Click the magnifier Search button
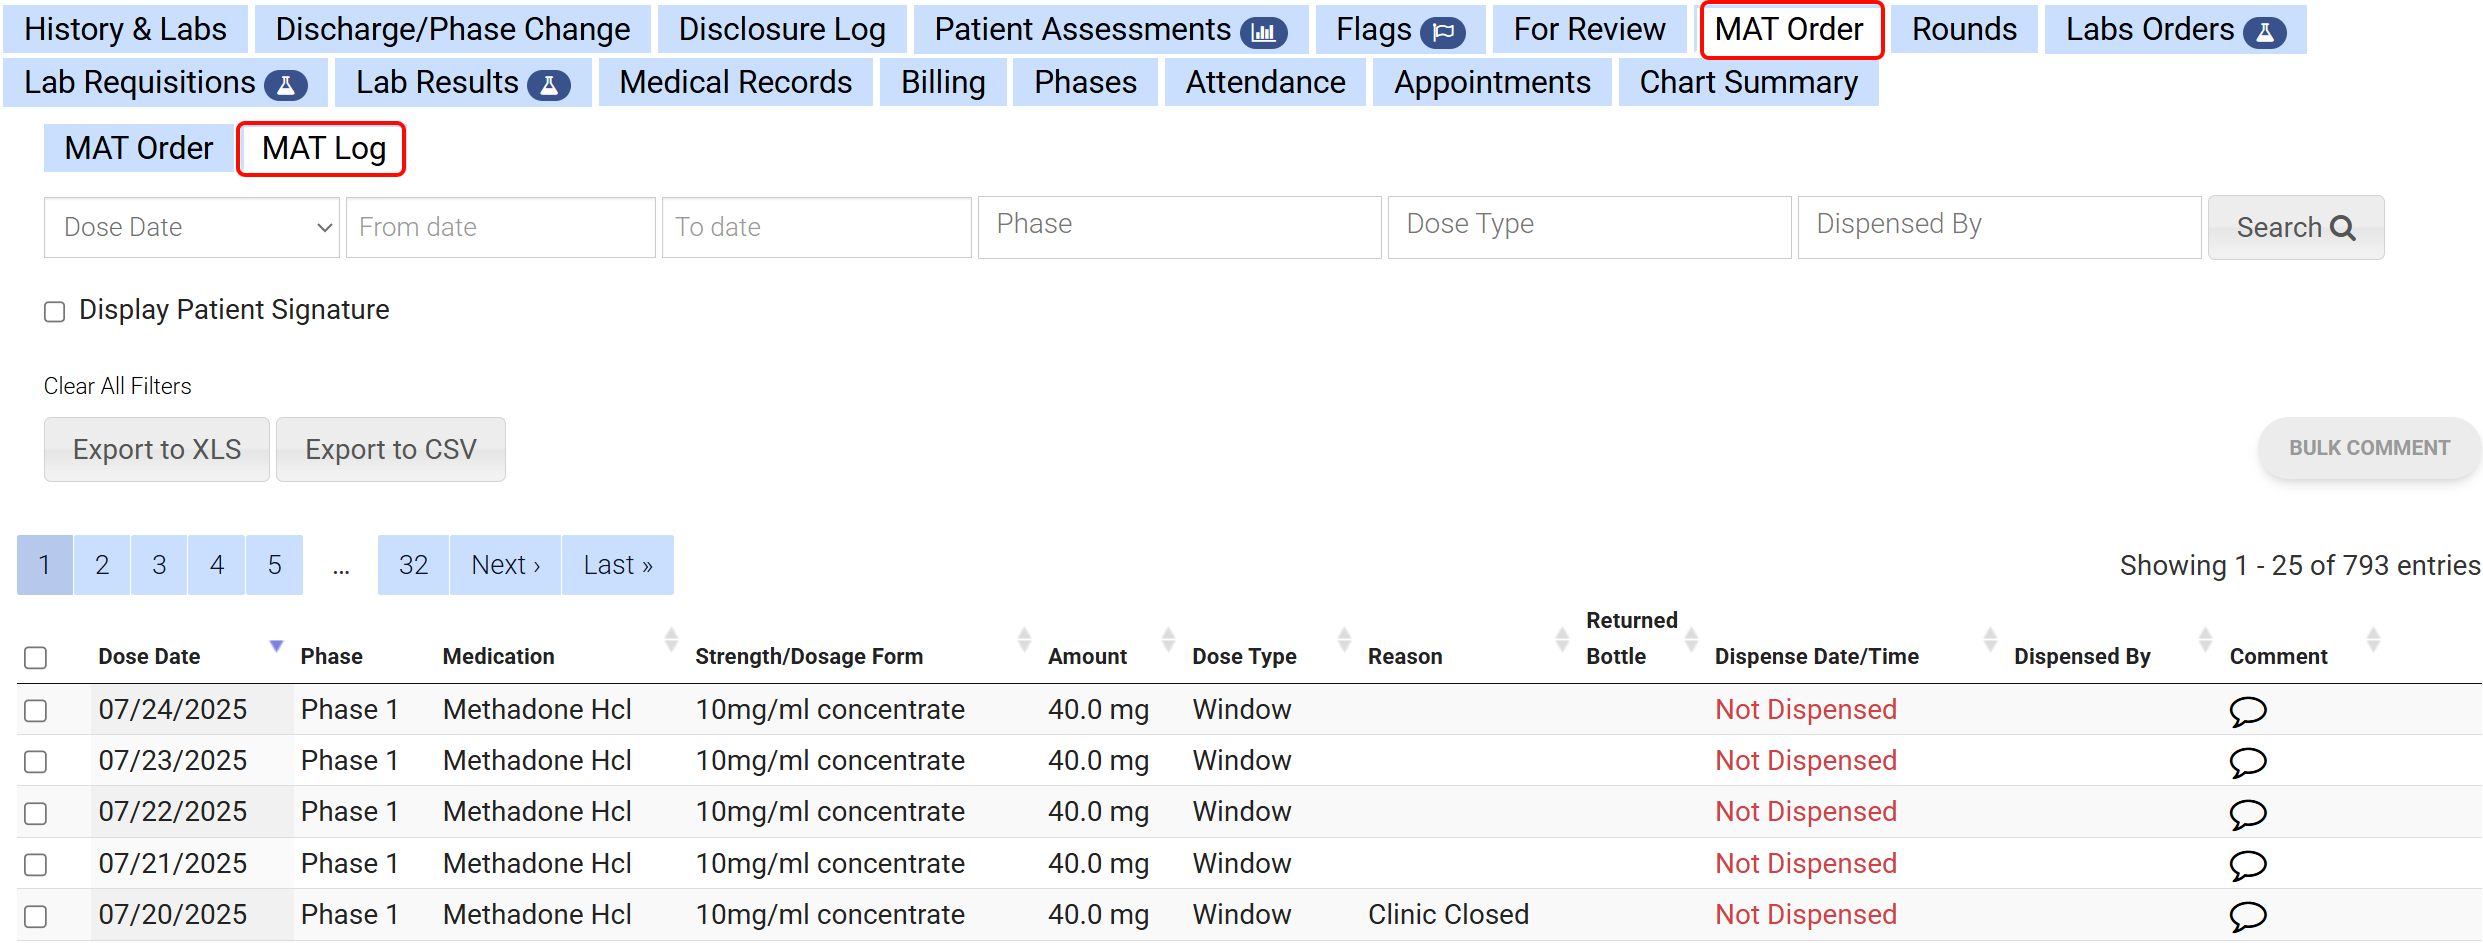The height and width of the screenshot is (943, 2483). [2295, 228]
